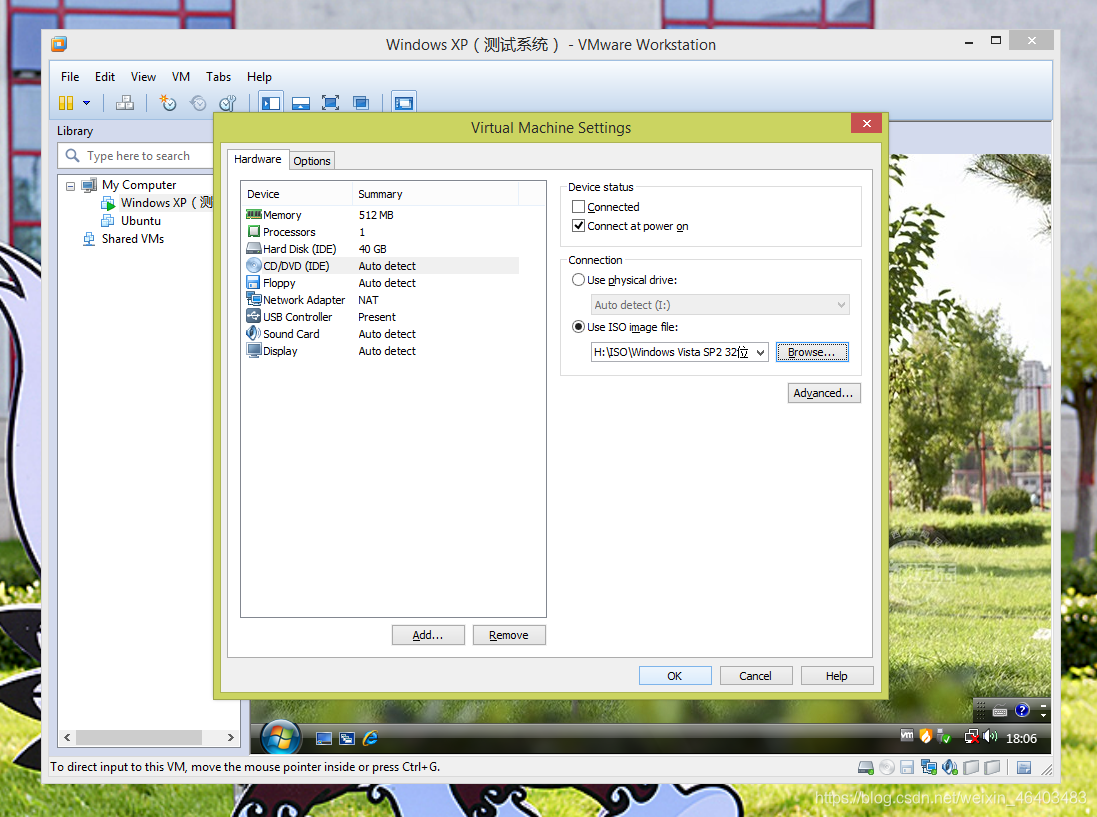Confirm settings with the OK button
Screen dimensions: 1097x817
[675, 676]
